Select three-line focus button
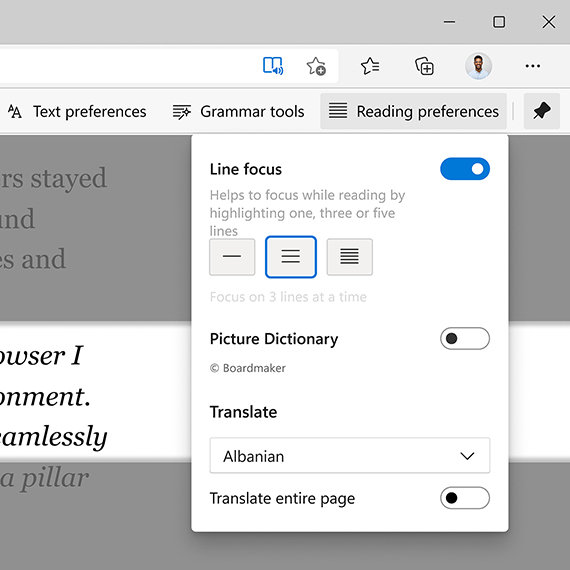 pyautogui.click(x=290, y=257)
